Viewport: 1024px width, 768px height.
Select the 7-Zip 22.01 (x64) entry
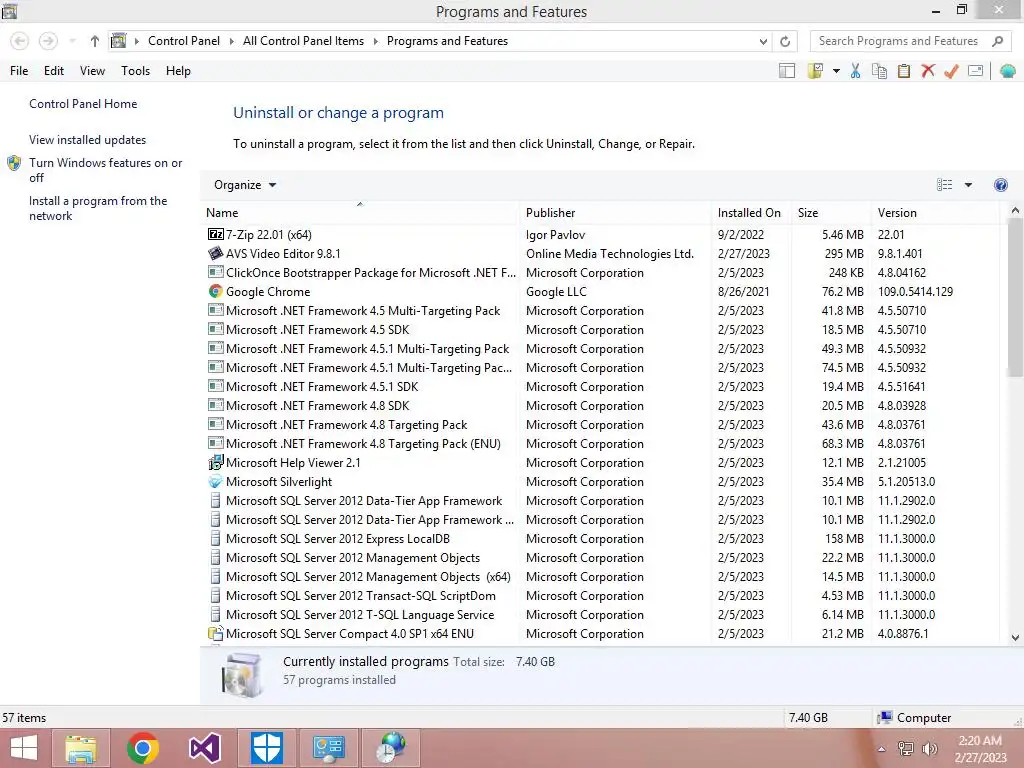tap(601, 234)
